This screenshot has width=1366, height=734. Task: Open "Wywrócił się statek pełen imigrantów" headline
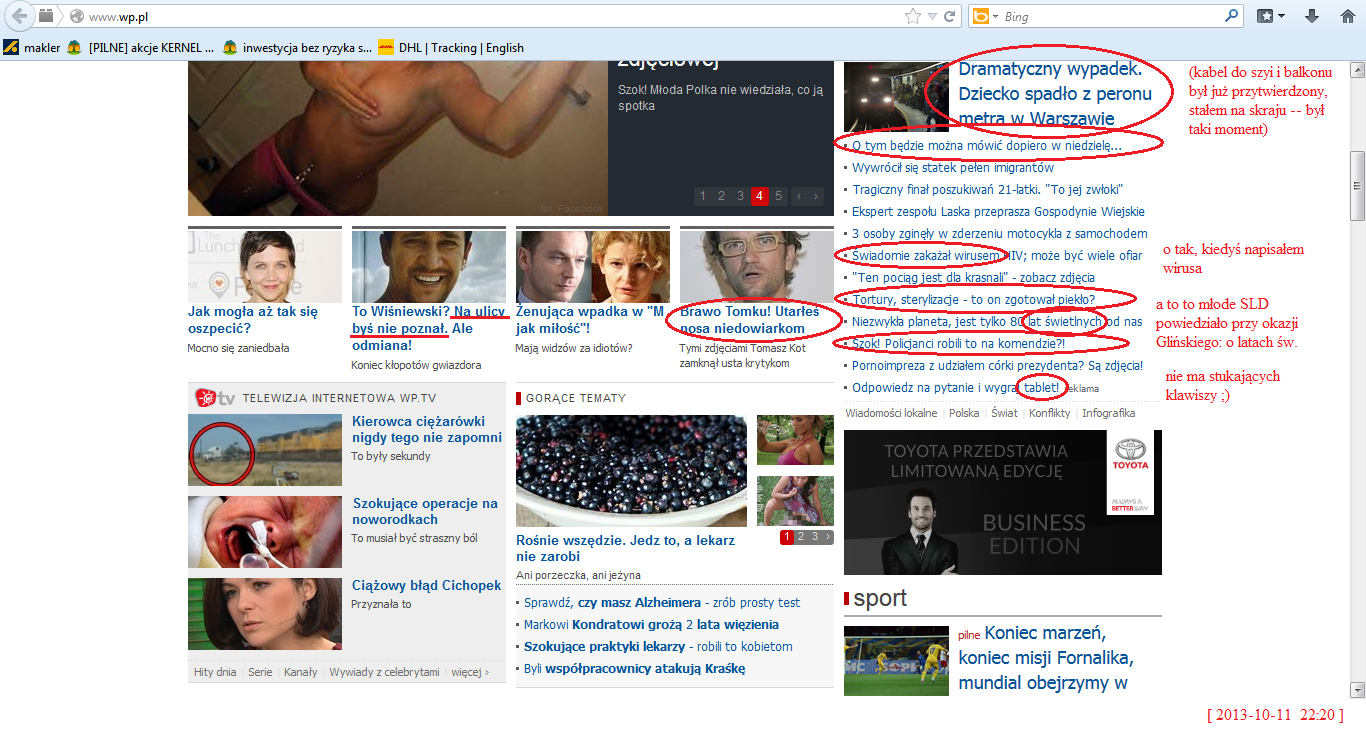[952, 167]
